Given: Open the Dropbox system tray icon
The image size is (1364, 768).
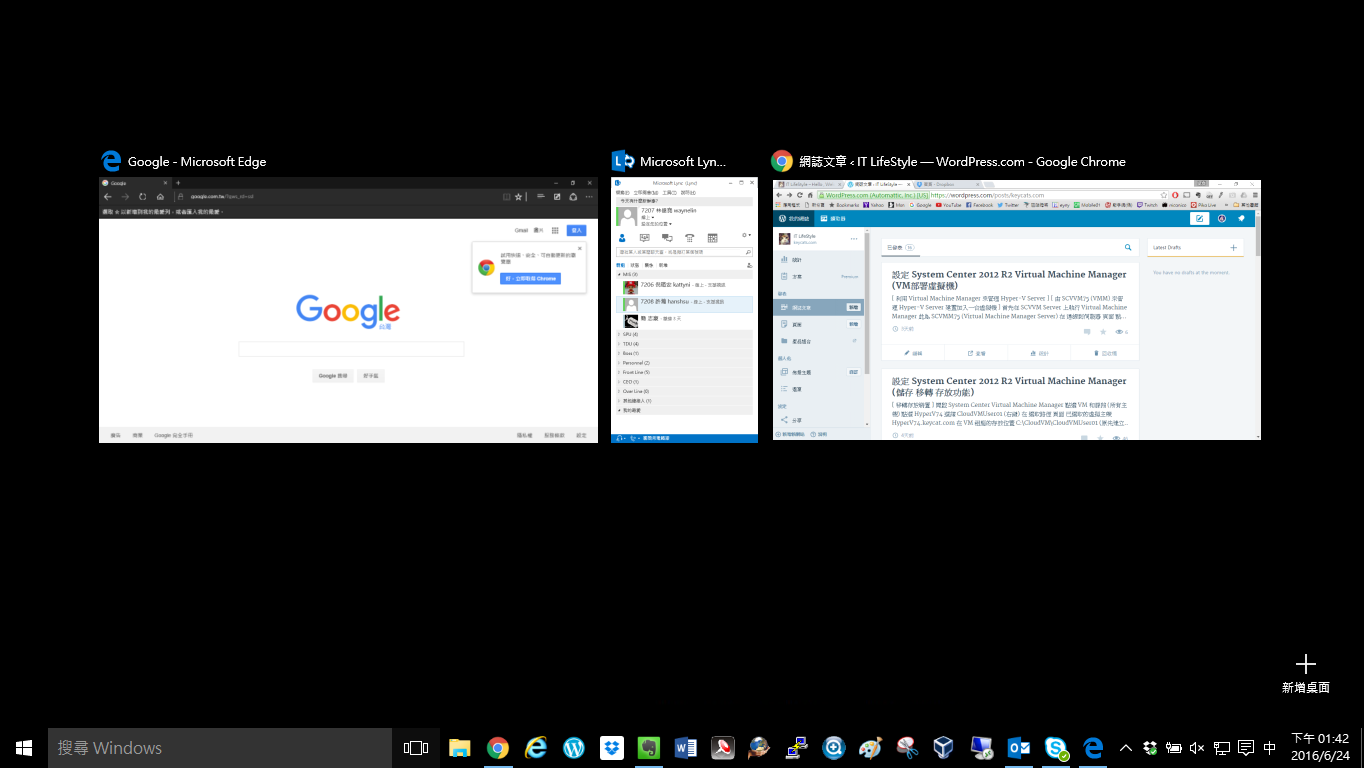Looking at the screenshot, I should click(1149, 748).
